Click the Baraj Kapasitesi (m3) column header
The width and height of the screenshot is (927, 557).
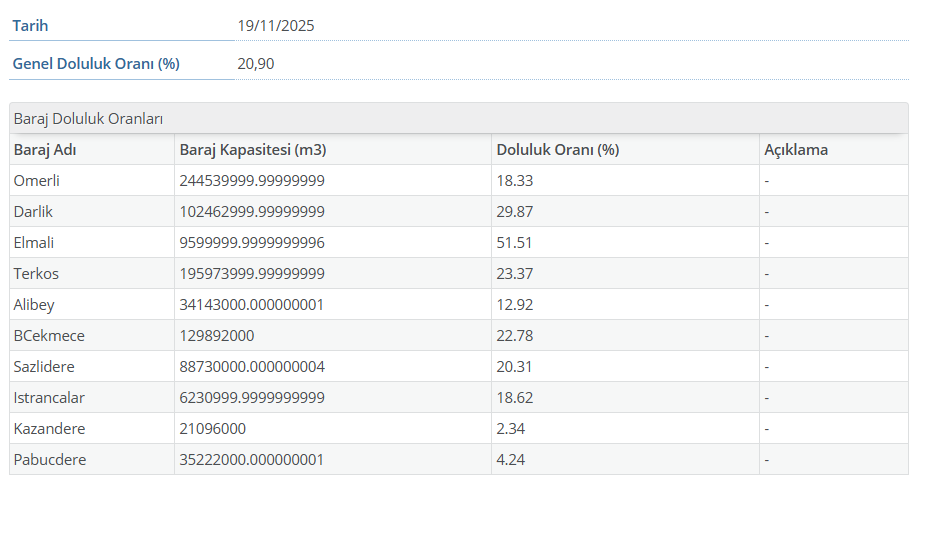(253, 150)
